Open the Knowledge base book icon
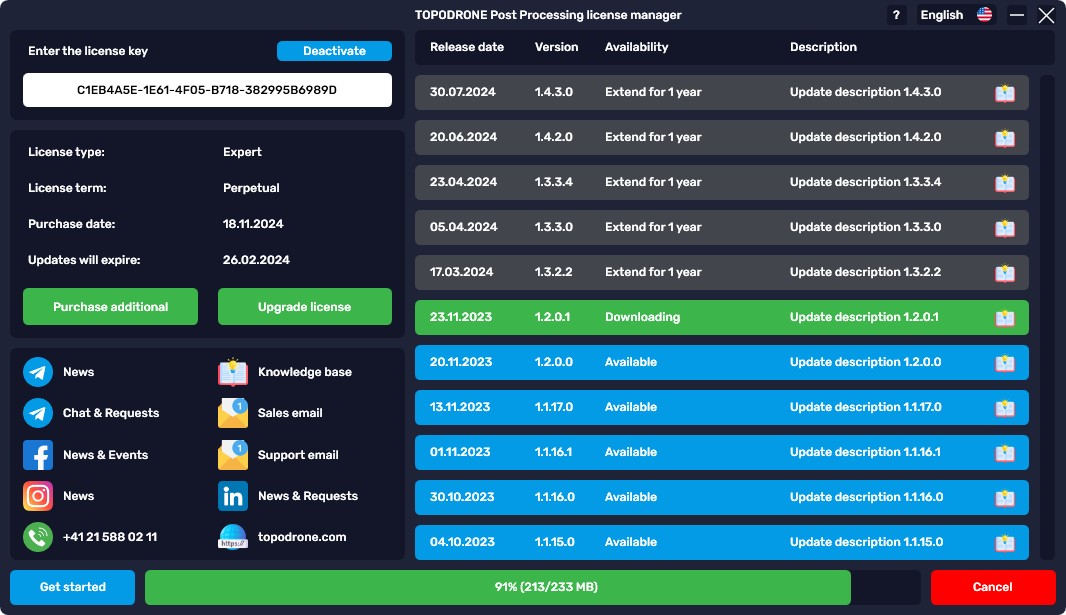The height and width of the screenshot is (615, 1066). [x=233, y=371]
